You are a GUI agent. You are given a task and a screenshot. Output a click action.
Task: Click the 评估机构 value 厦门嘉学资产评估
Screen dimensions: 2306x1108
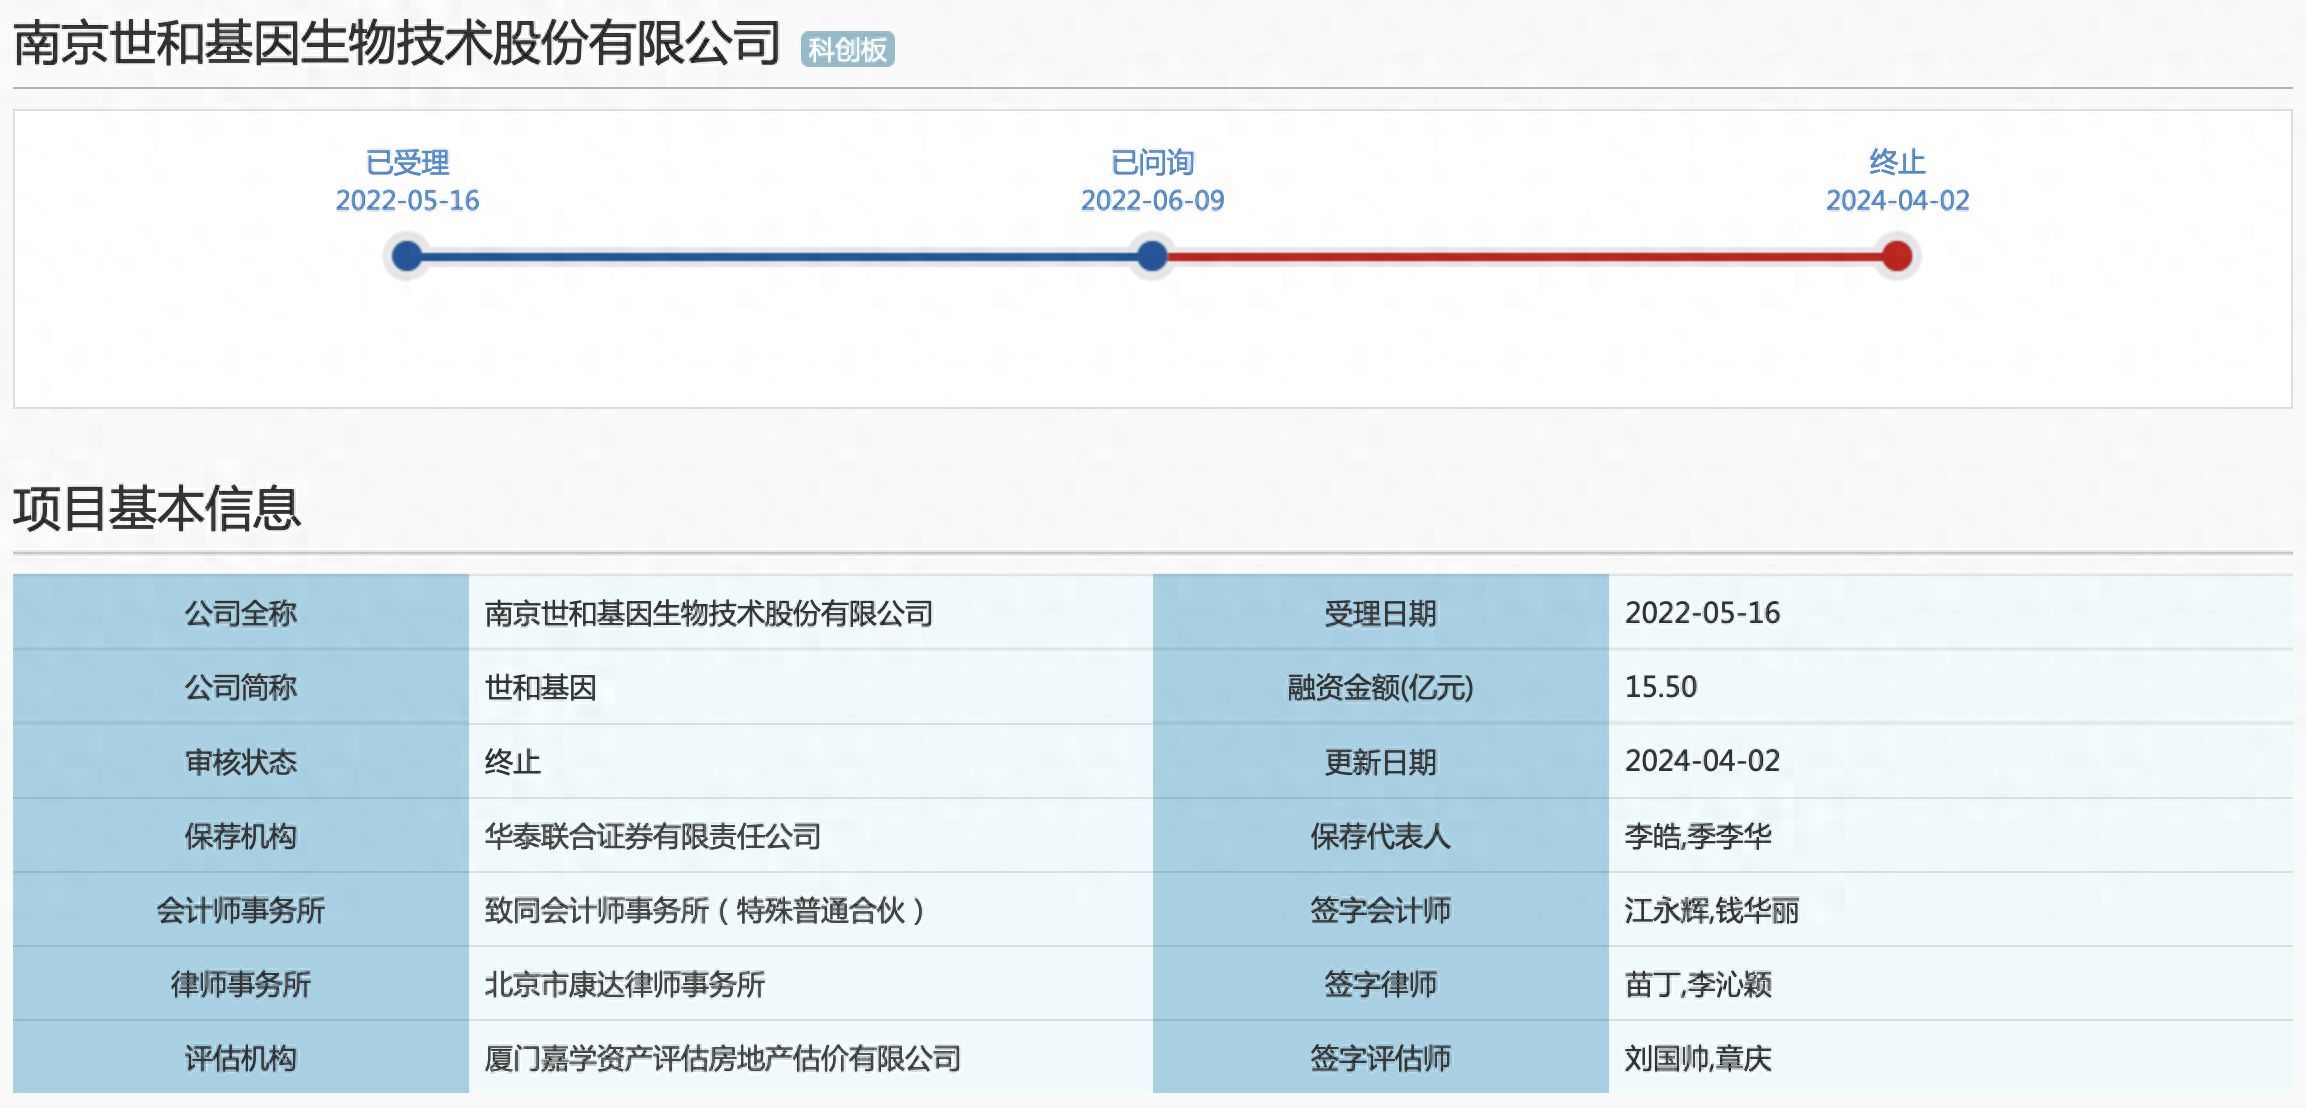(x=722, y=1058)
